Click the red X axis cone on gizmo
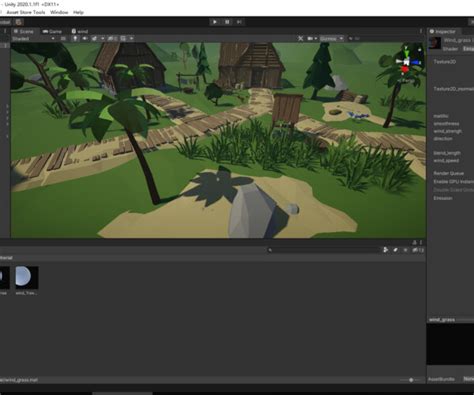Image resolution: width=474 pixels, height=395 pixels. pyautogui.click(x=405, y=69)
